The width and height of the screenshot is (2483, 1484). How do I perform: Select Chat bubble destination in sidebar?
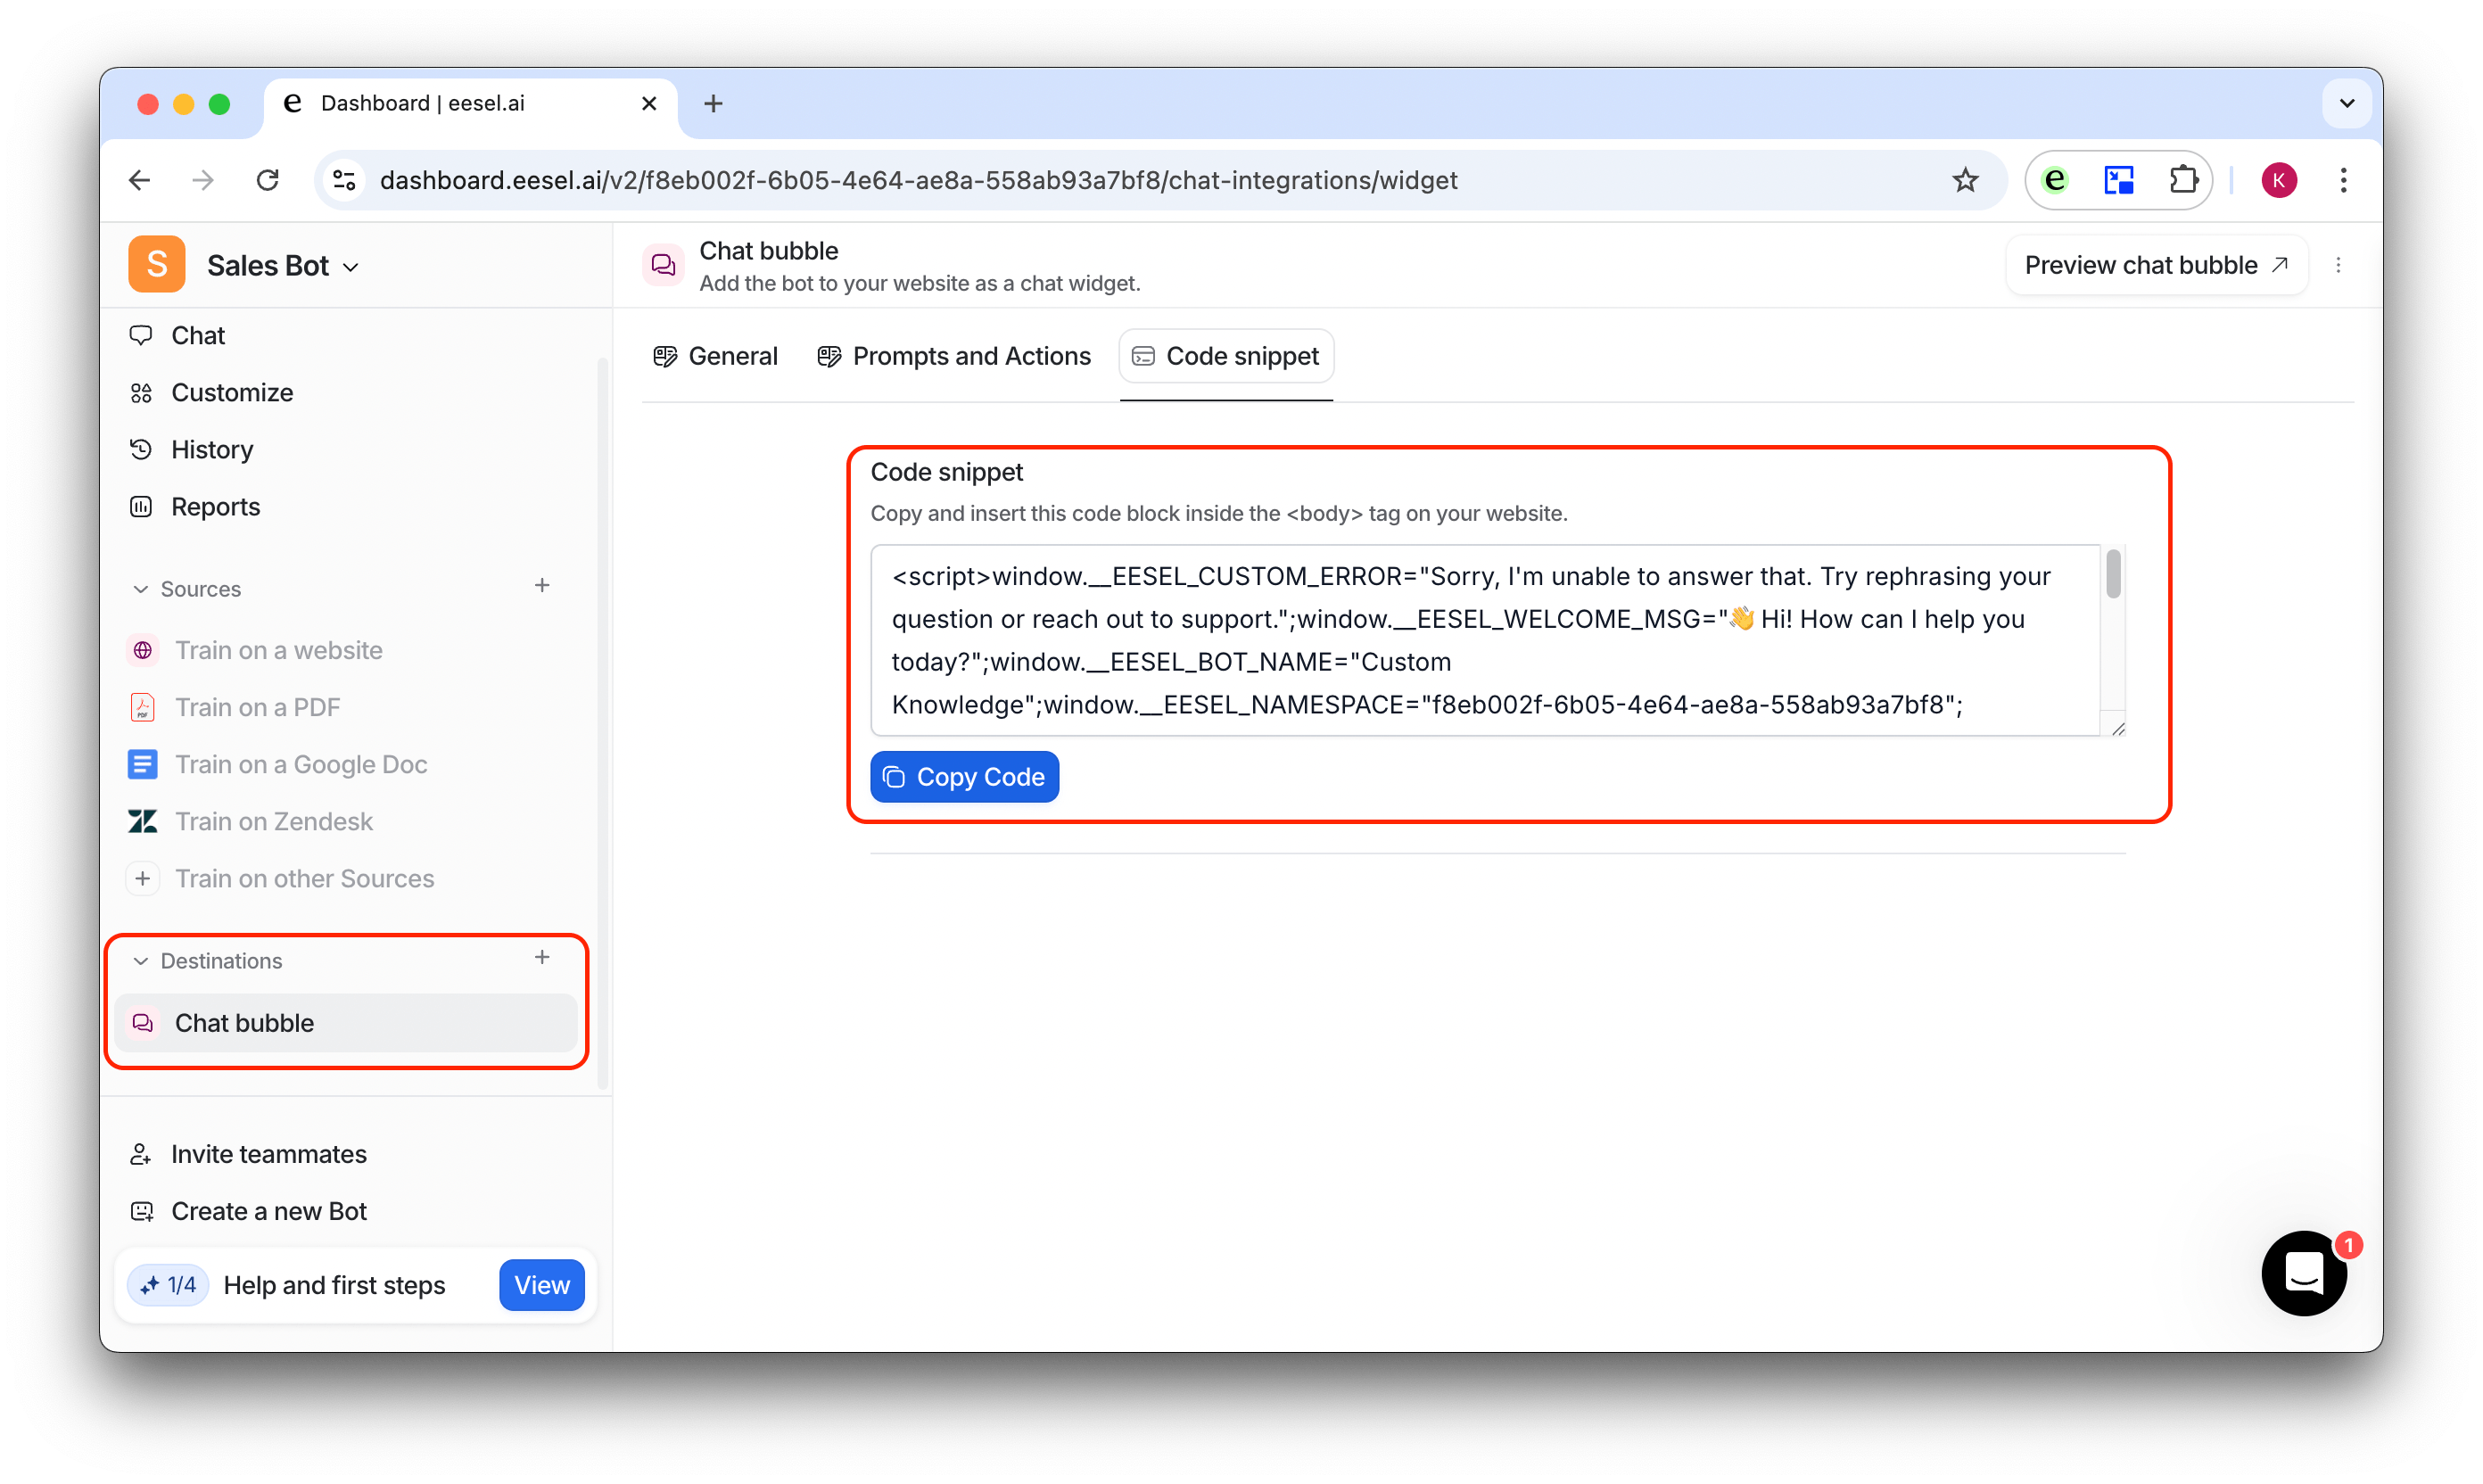pyautogui.click(x=347, y=1022)
